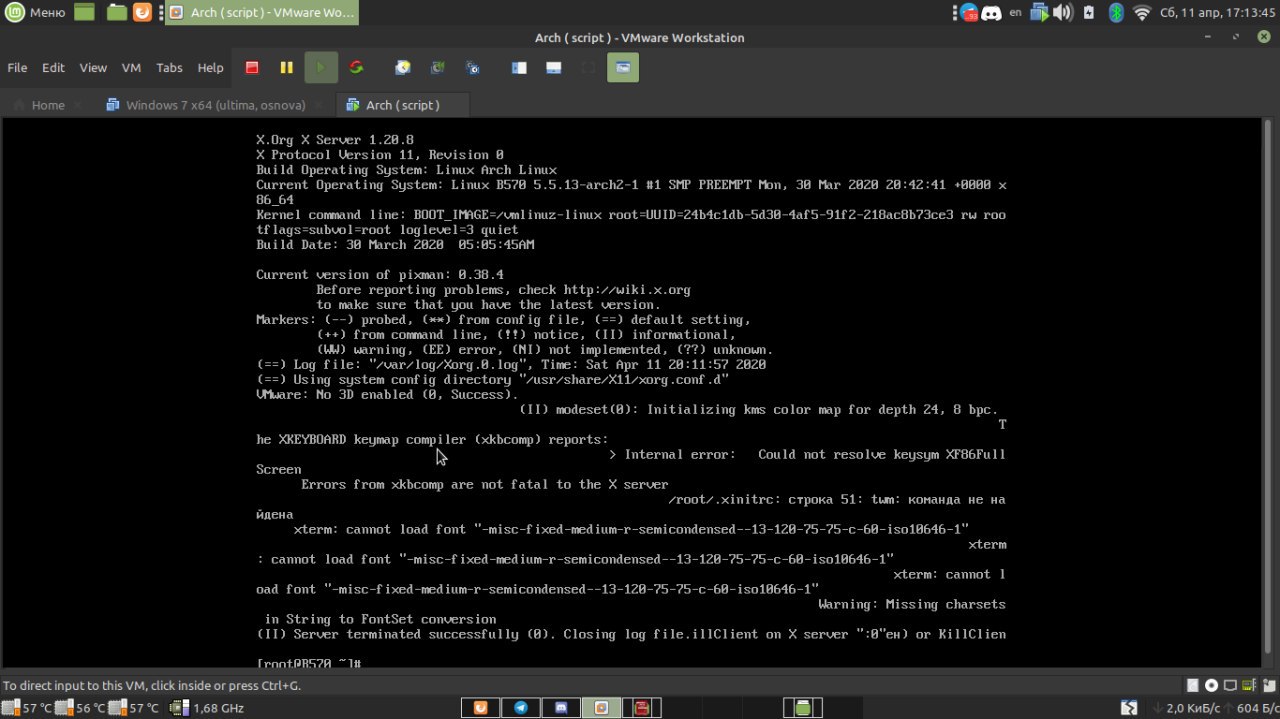This screenshot has width=1280, height=719.
Task: Toggle the thumbnail bar view icon
Action: (553, 68)
